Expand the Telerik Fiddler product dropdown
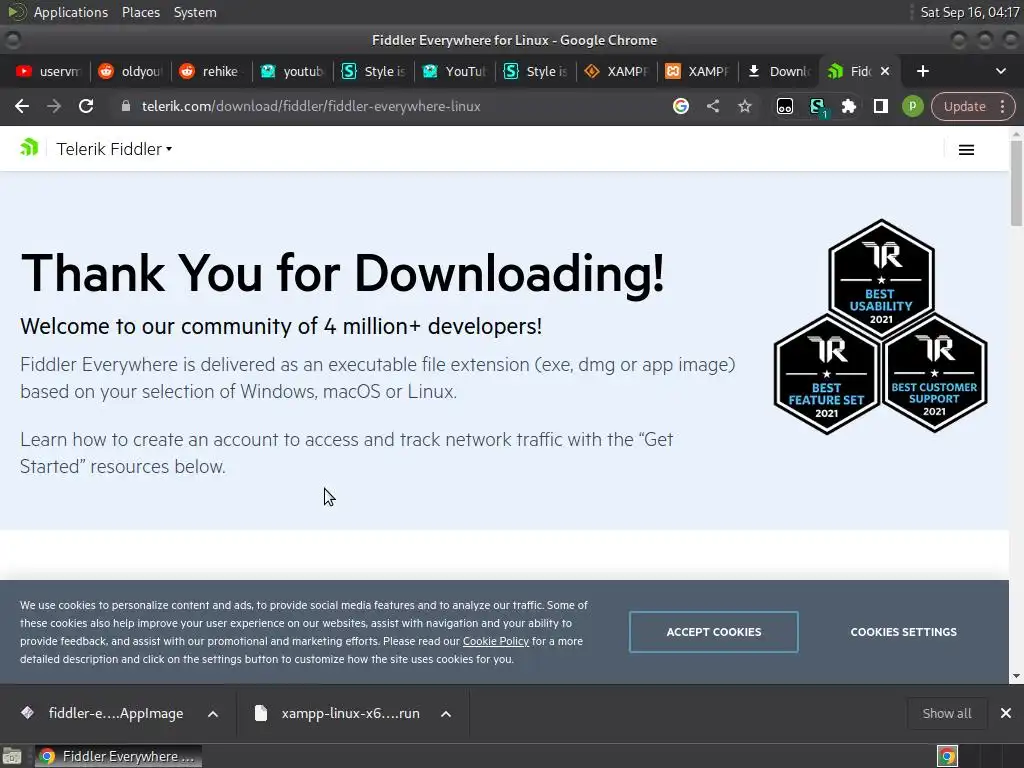The image size is (1024, 768). 114,149
